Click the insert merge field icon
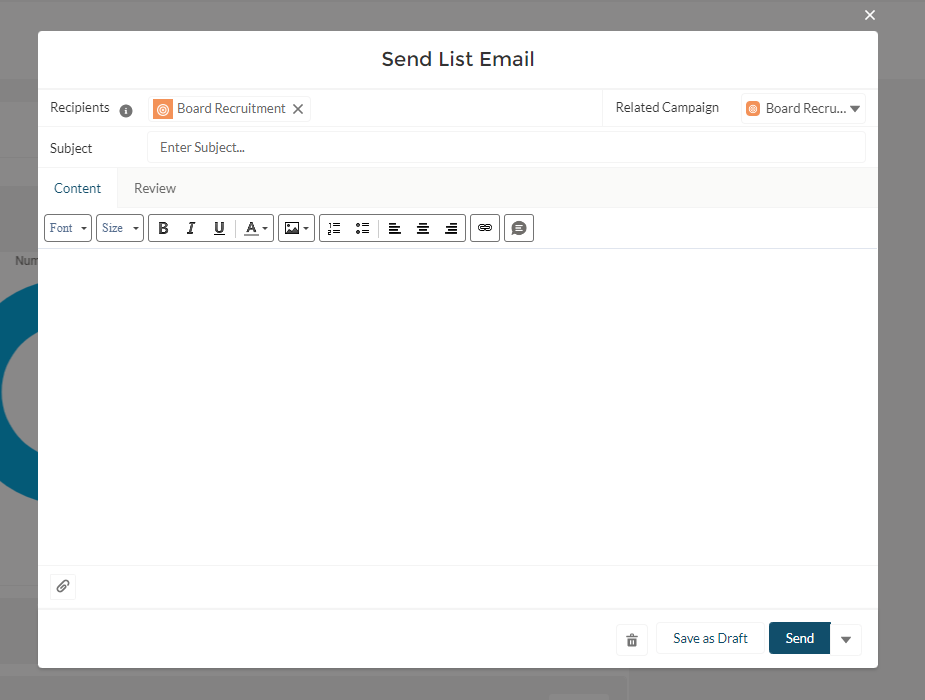This screenshot has height=700, width=925. coord(519,228)
